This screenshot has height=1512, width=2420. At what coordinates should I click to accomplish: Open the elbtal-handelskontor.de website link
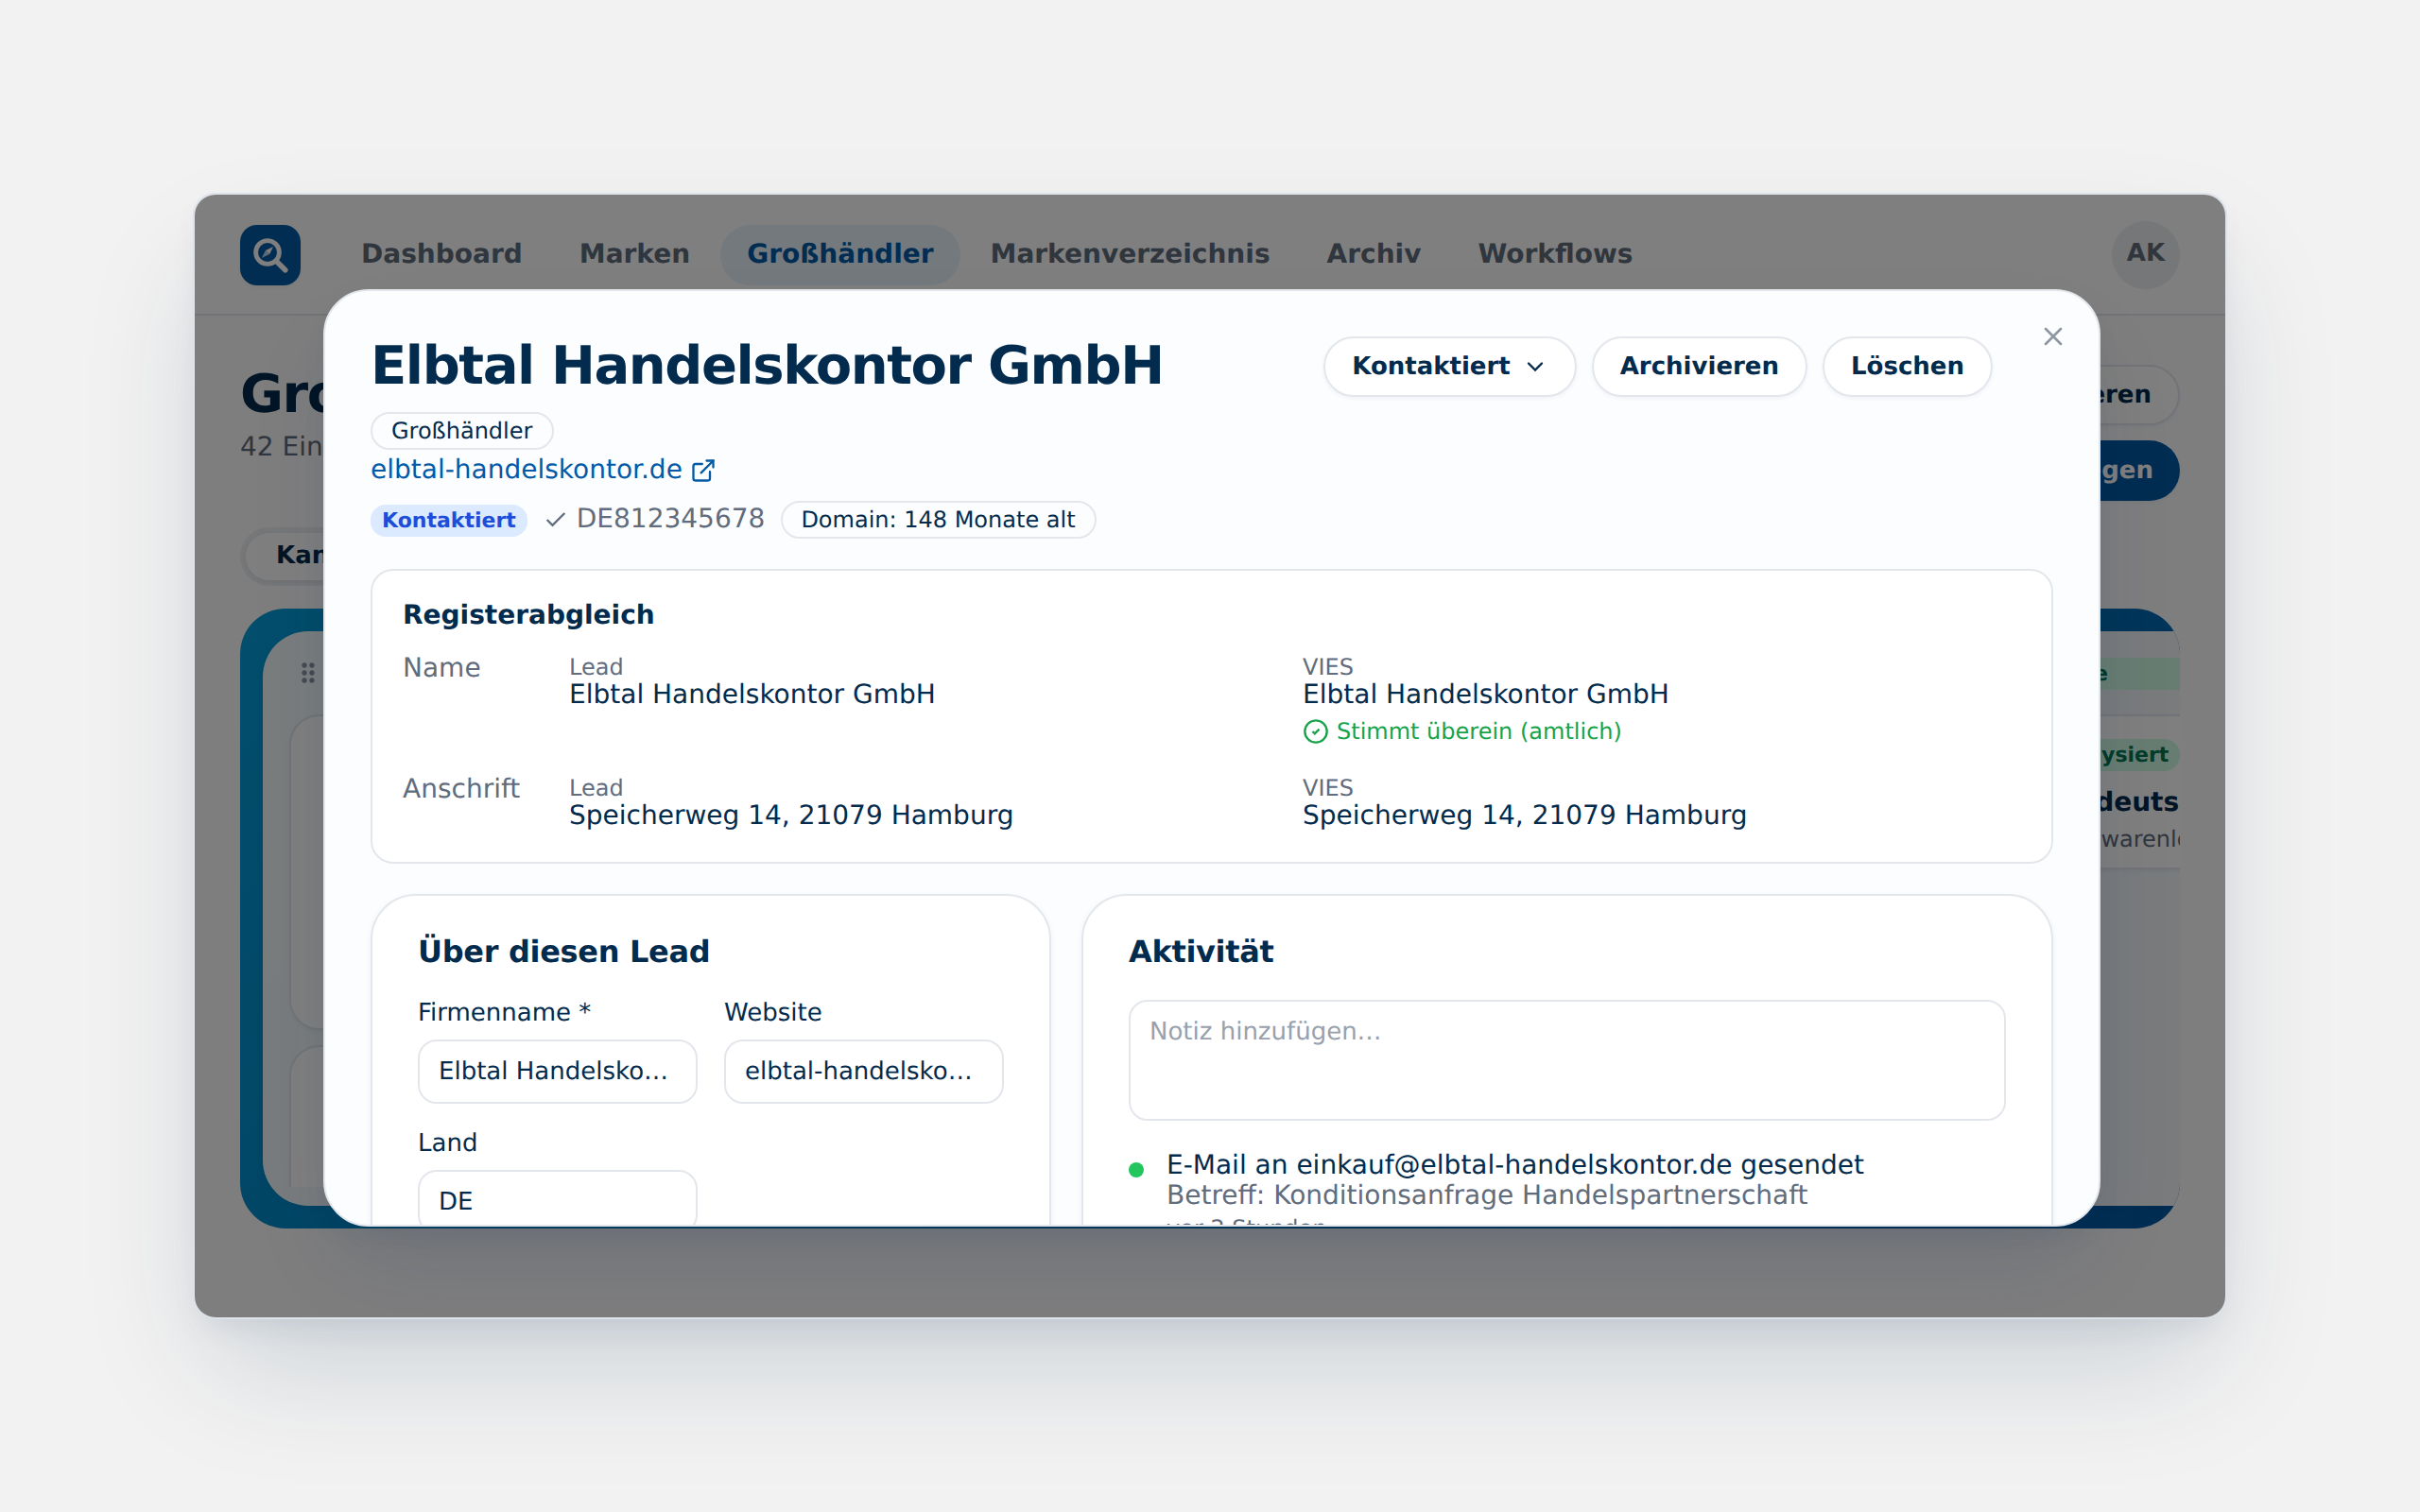point(527,469)
